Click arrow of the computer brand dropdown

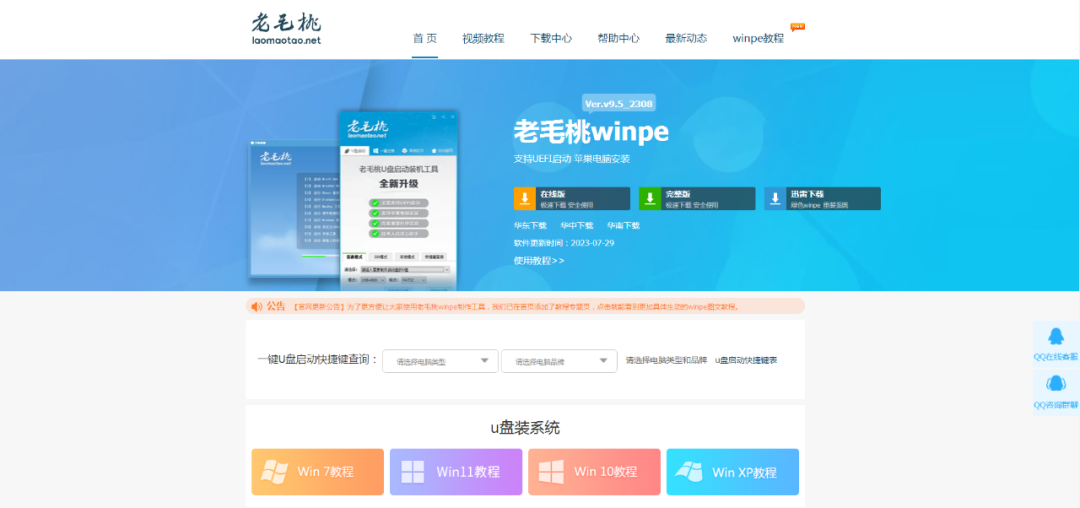(603, 360)
